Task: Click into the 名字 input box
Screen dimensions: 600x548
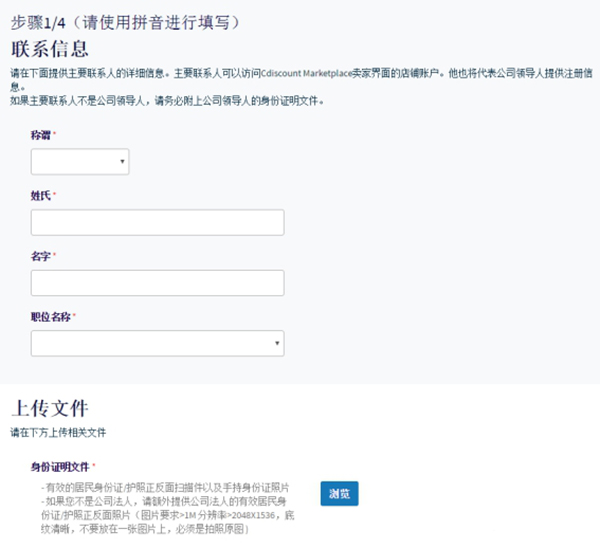Action: coord(157,283)
